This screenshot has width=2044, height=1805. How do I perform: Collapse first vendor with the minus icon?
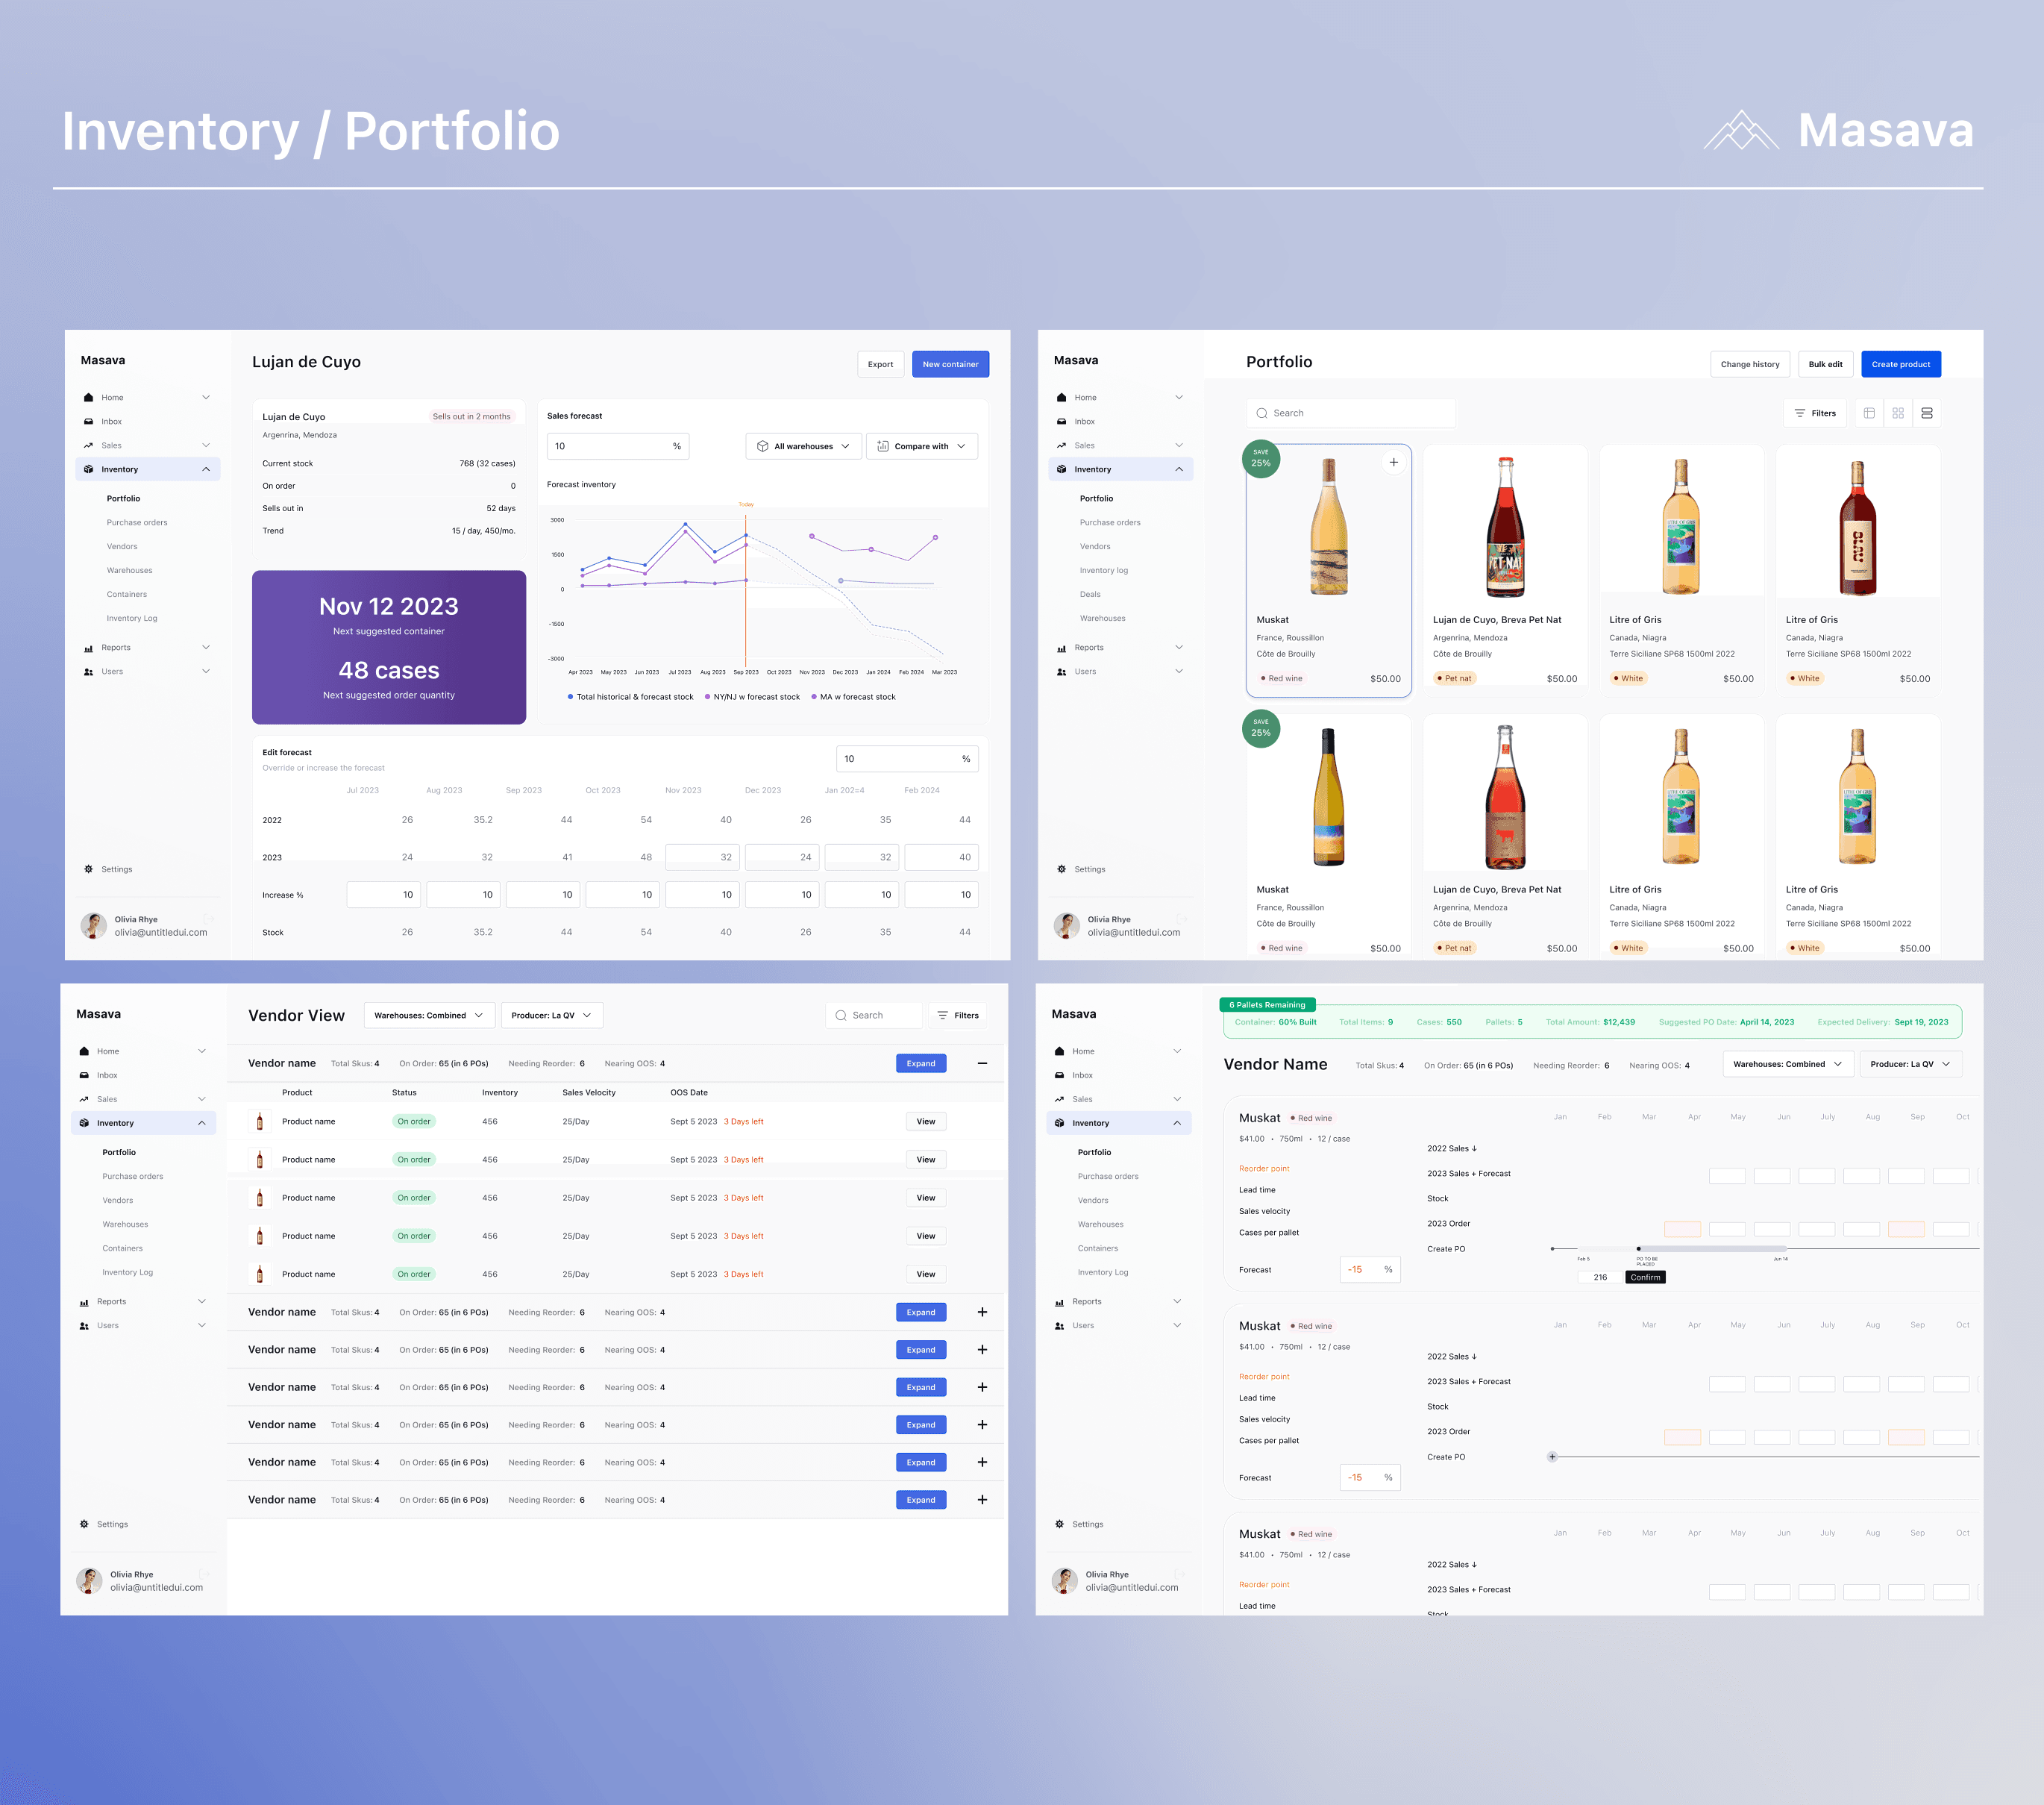[982, 1063]
